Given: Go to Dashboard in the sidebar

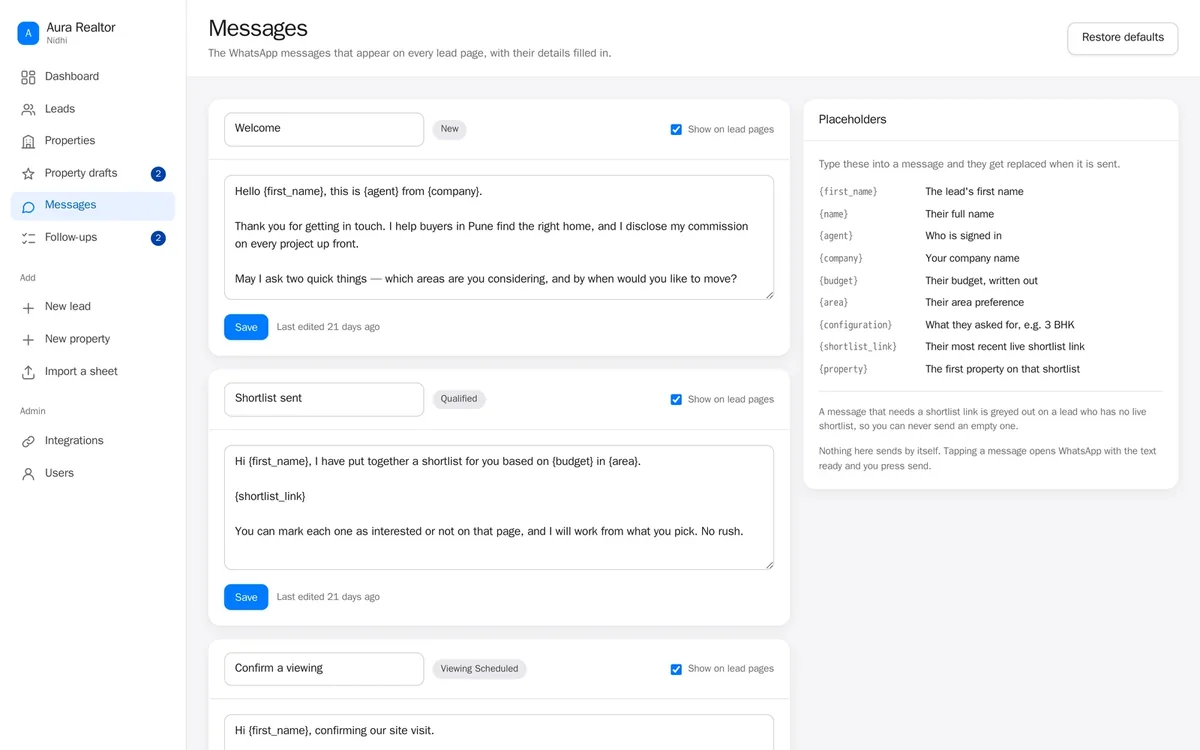Looking at the screenshot, I should coord(93,77).
